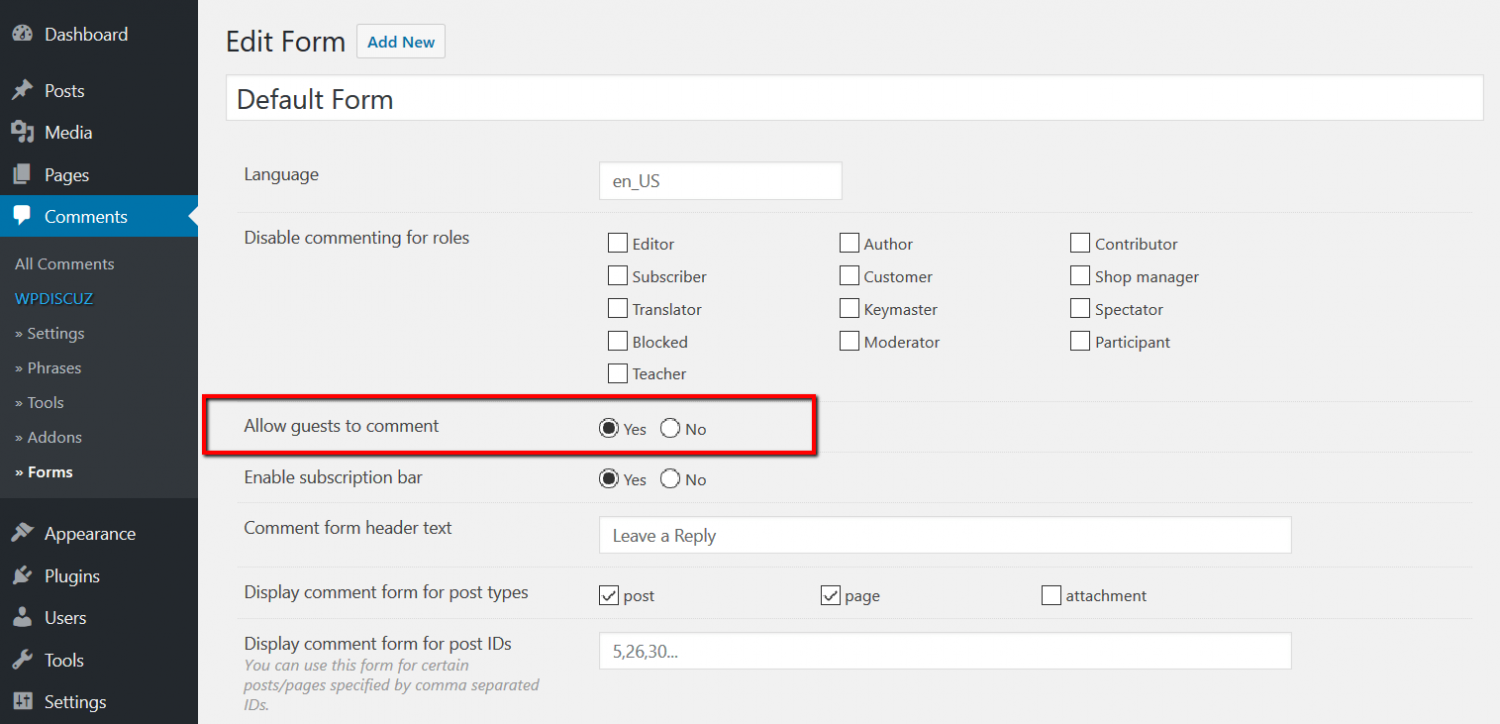1500x724 pixels.
Task: Click the Pages document icon
Action: pos(22,174)
